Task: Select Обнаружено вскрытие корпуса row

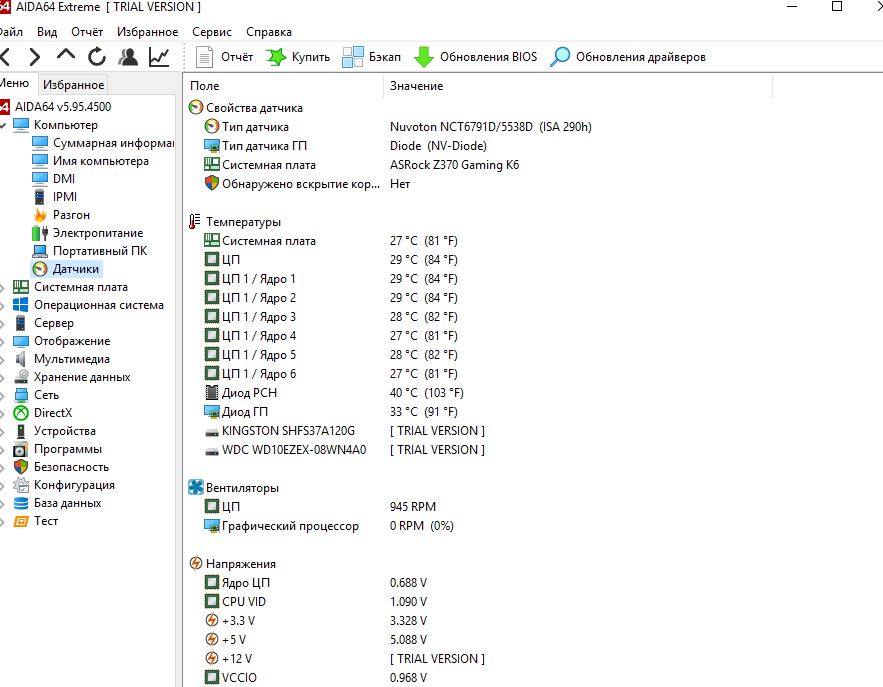Action: pyautogui.click(x=307, y=184)
